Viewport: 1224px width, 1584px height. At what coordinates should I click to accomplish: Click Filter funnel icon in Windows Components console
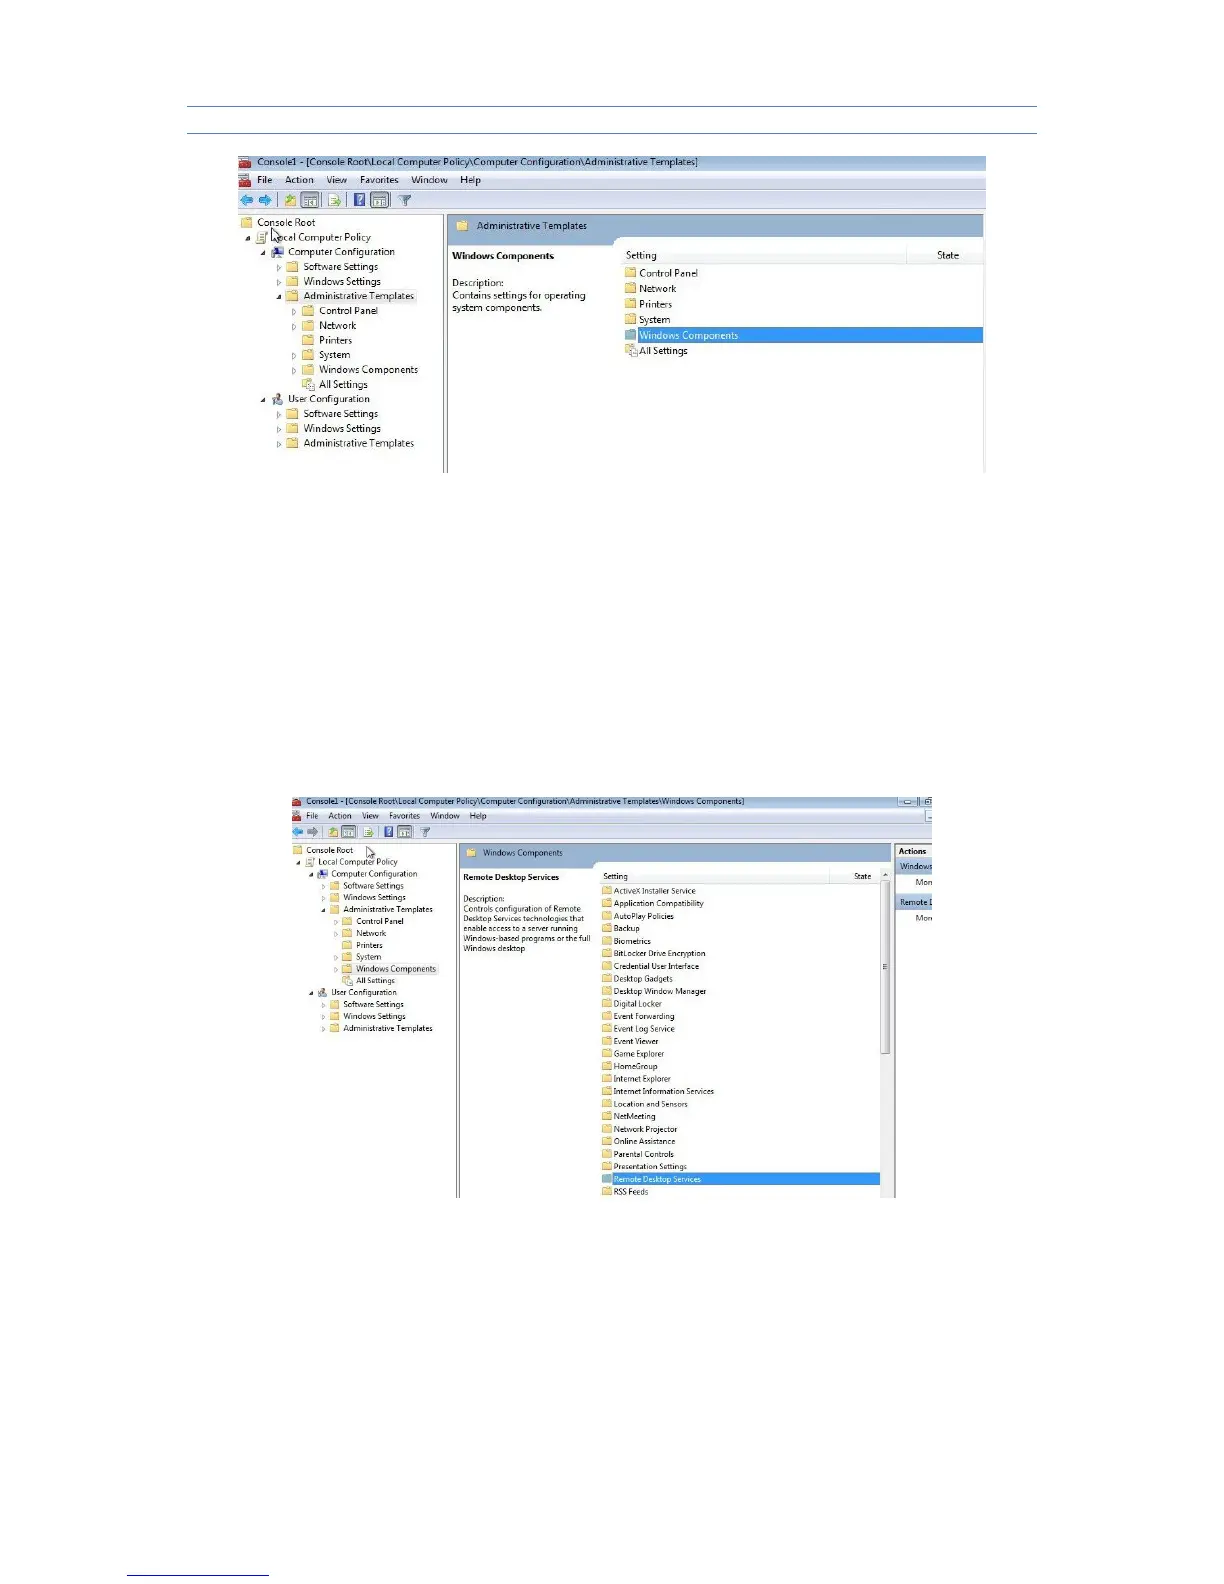click(x=425, y=832)
